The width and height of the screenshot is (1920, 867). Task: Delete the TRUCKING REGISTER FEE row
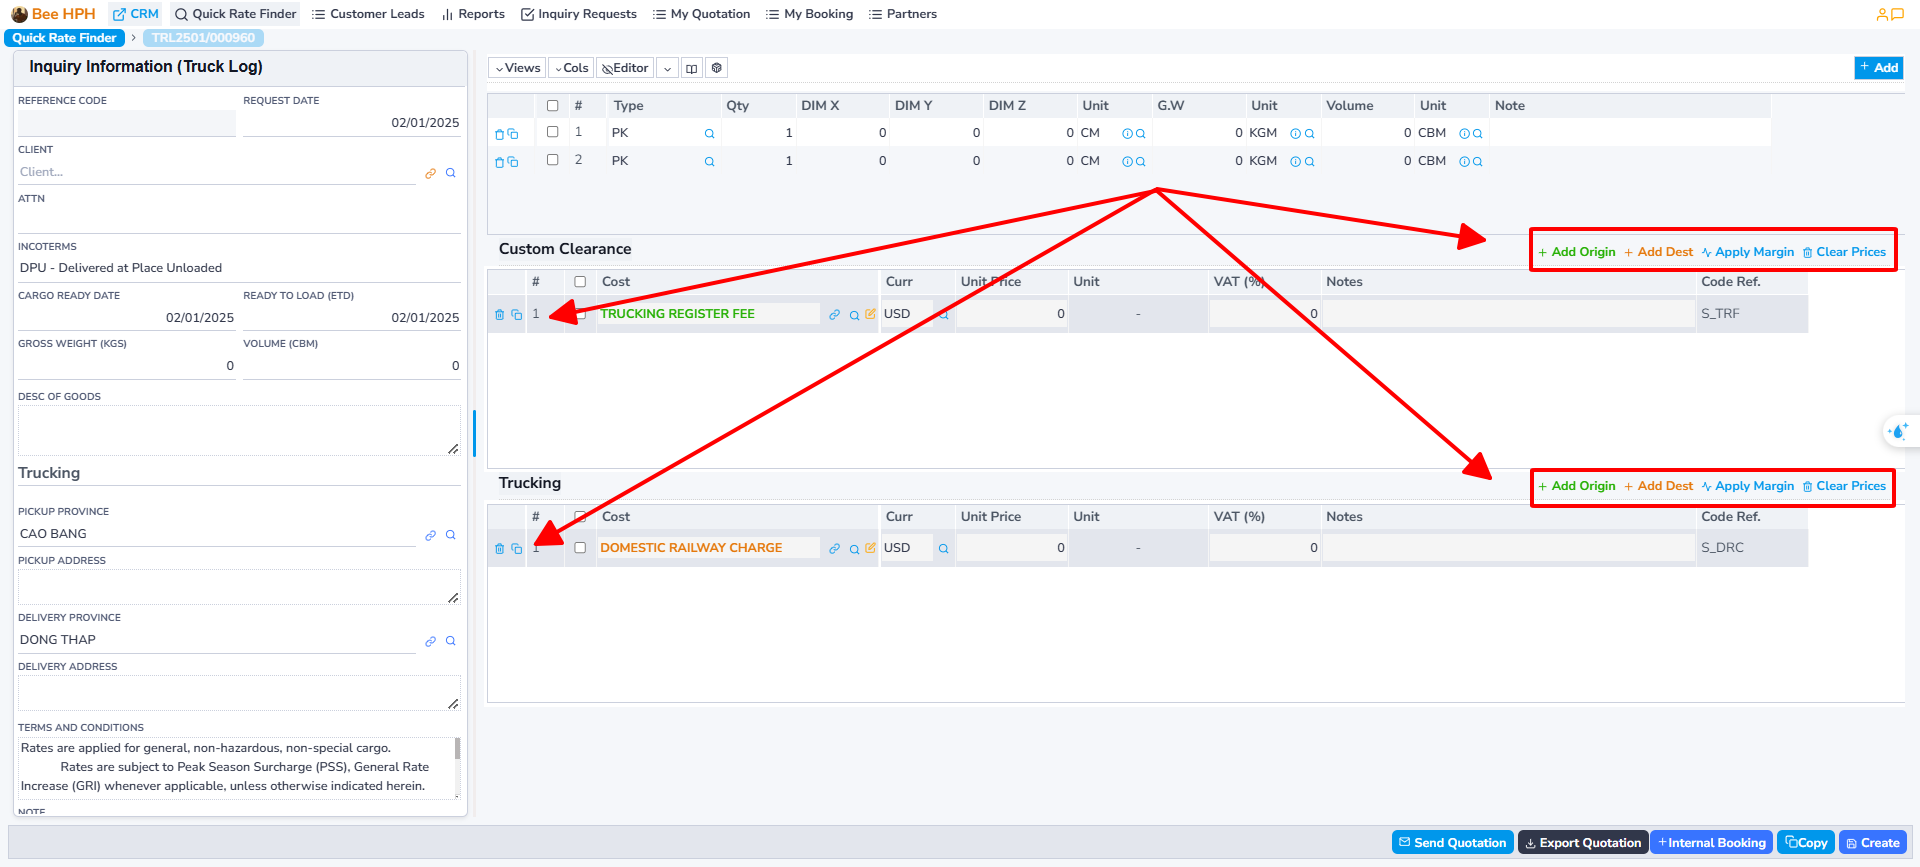[499, 314]
